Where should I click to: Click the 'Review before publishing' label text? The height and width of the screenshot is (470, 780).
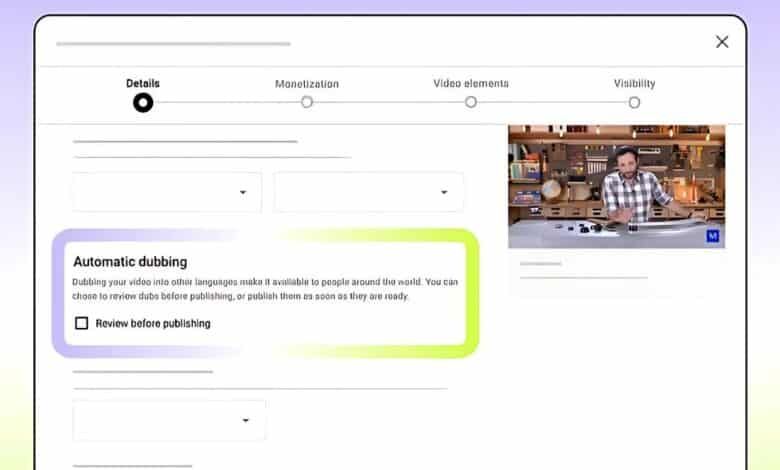point(153,323)
